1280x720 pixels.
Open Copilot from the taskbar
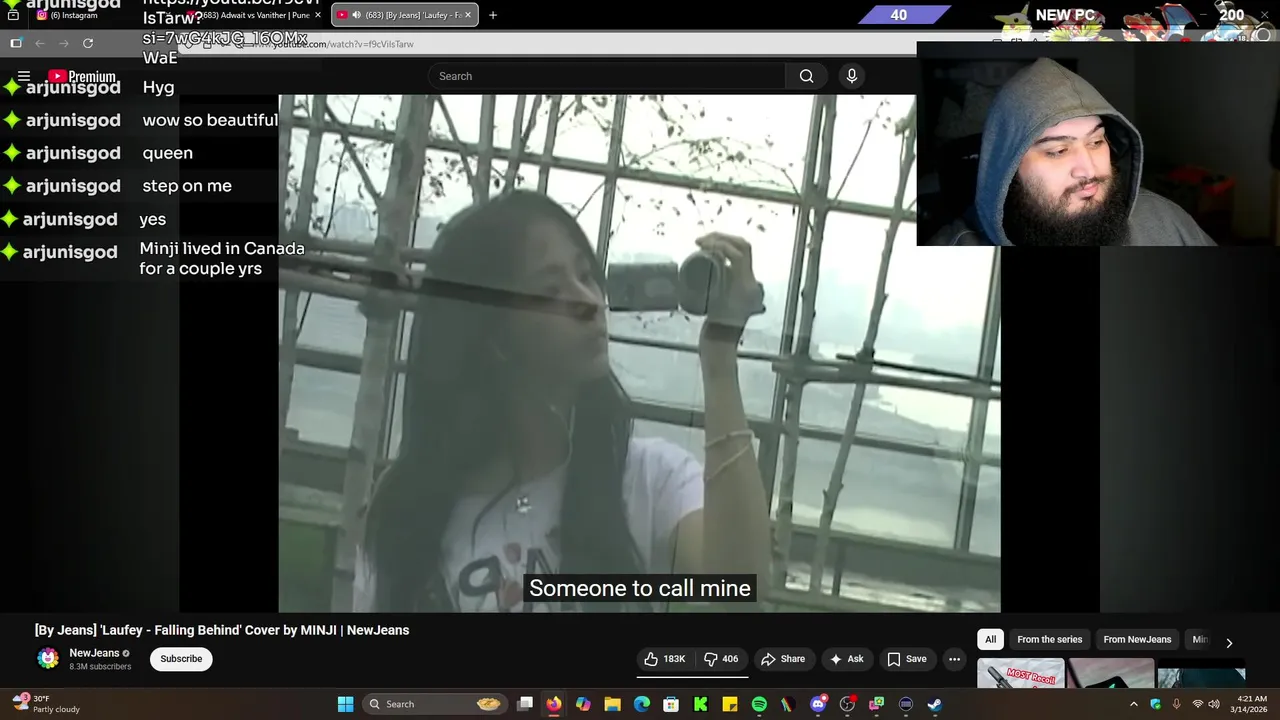coord(583,704)
